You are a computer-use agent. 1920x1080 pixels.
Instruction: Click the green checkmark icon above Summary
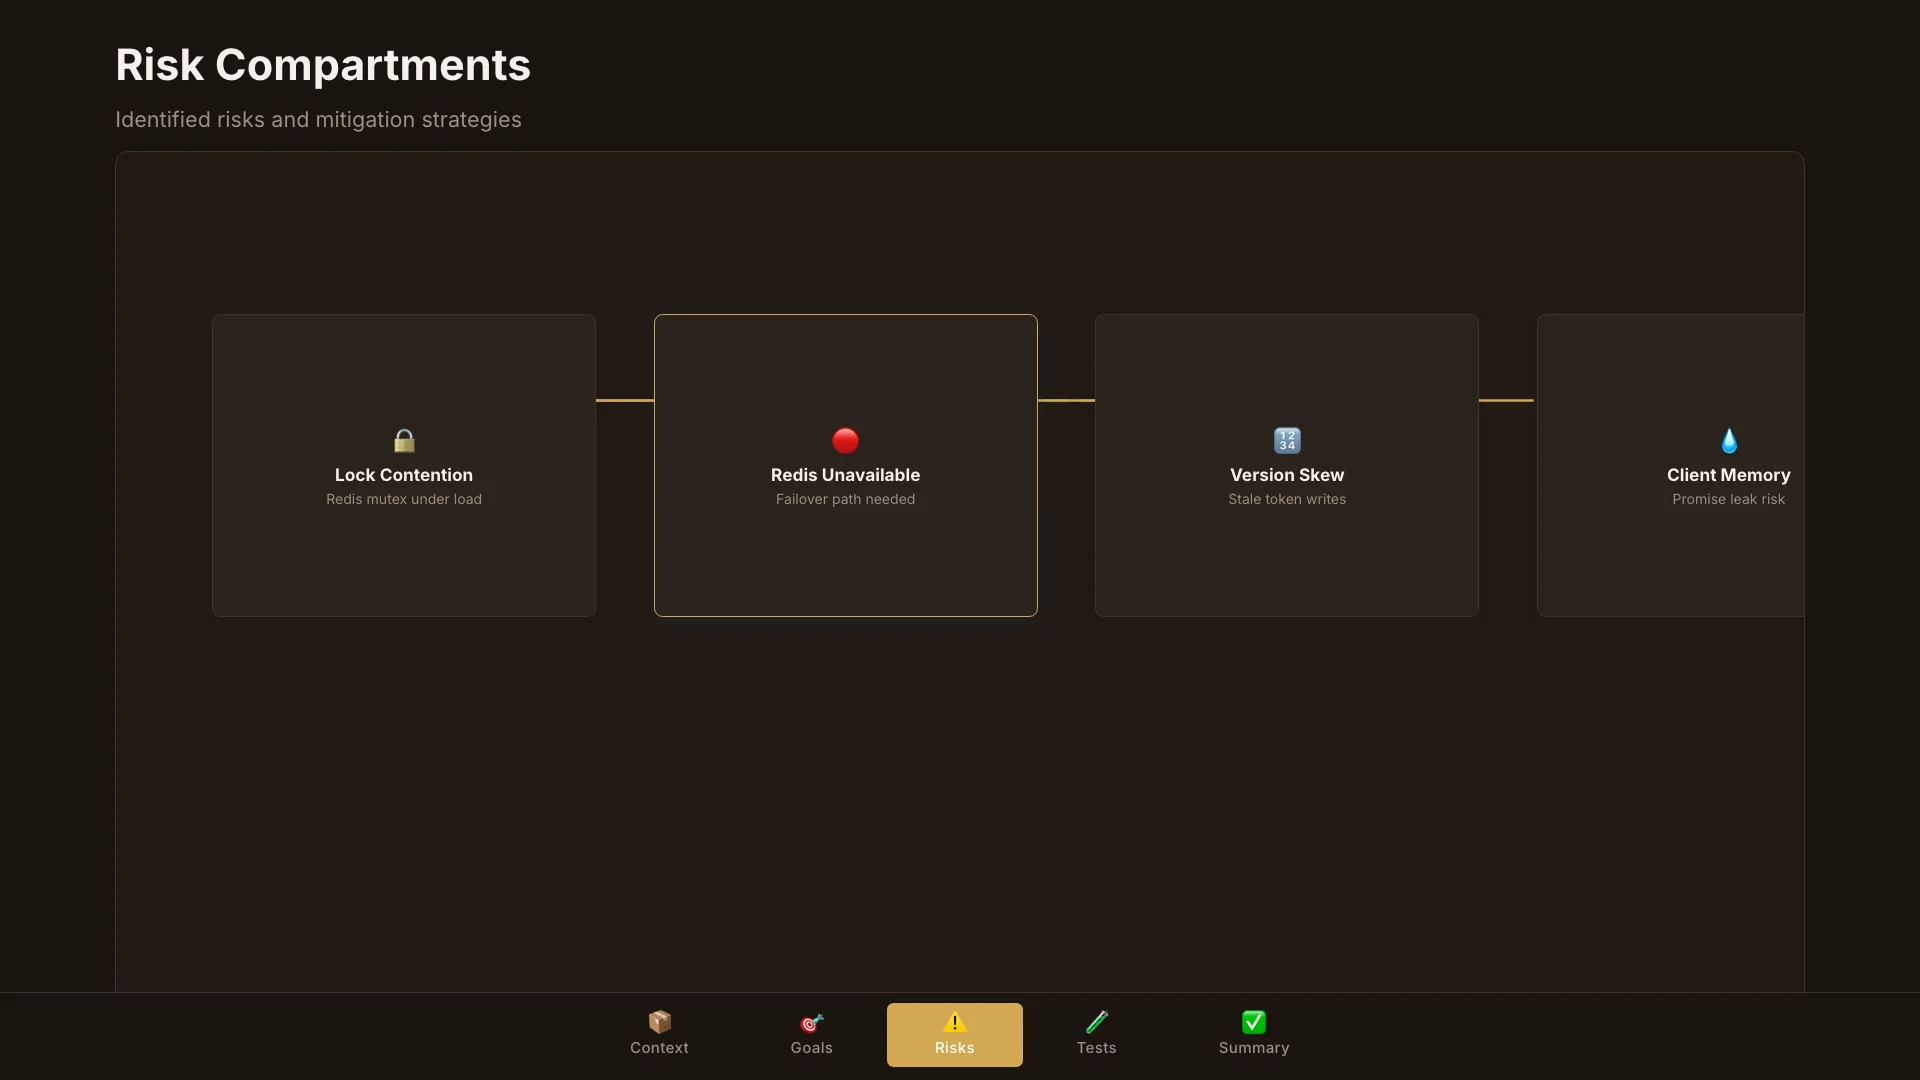(x=1254, y=1022)
